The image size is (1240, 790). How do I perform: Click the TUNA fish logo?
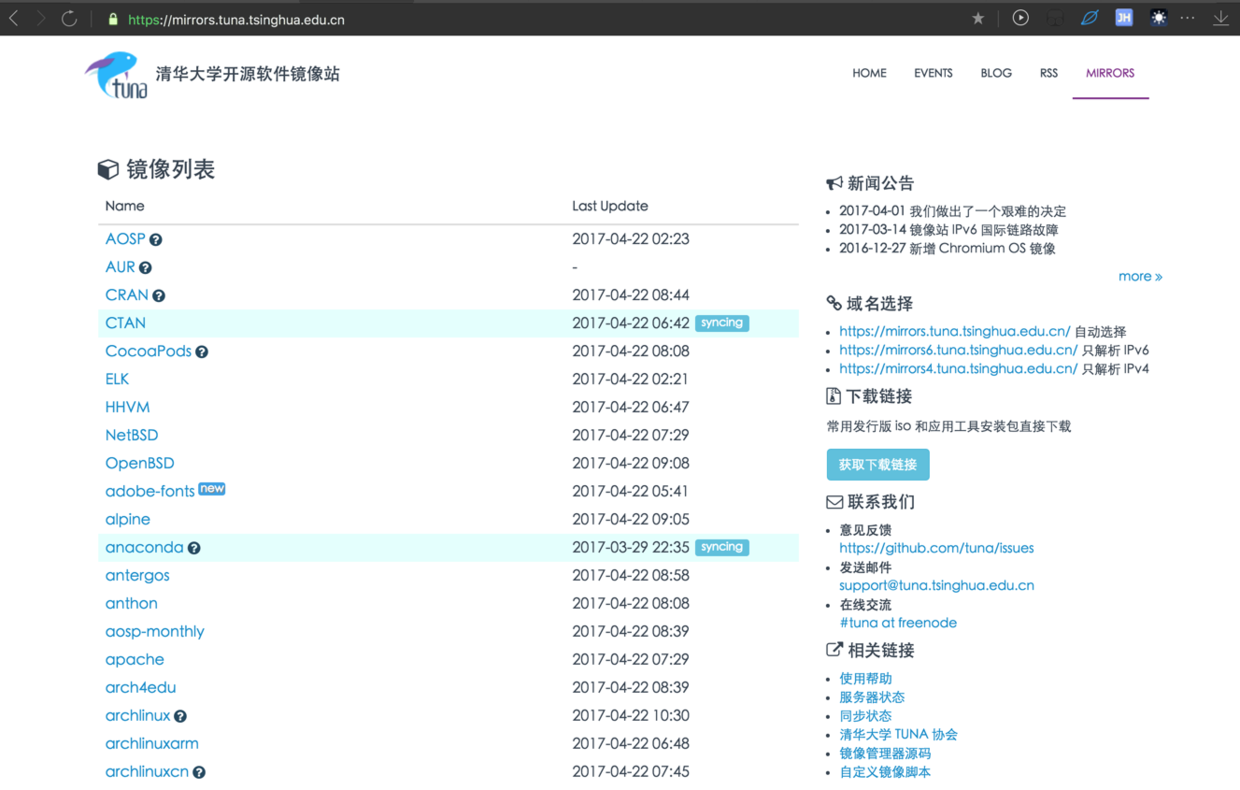(x=116, y=75)
